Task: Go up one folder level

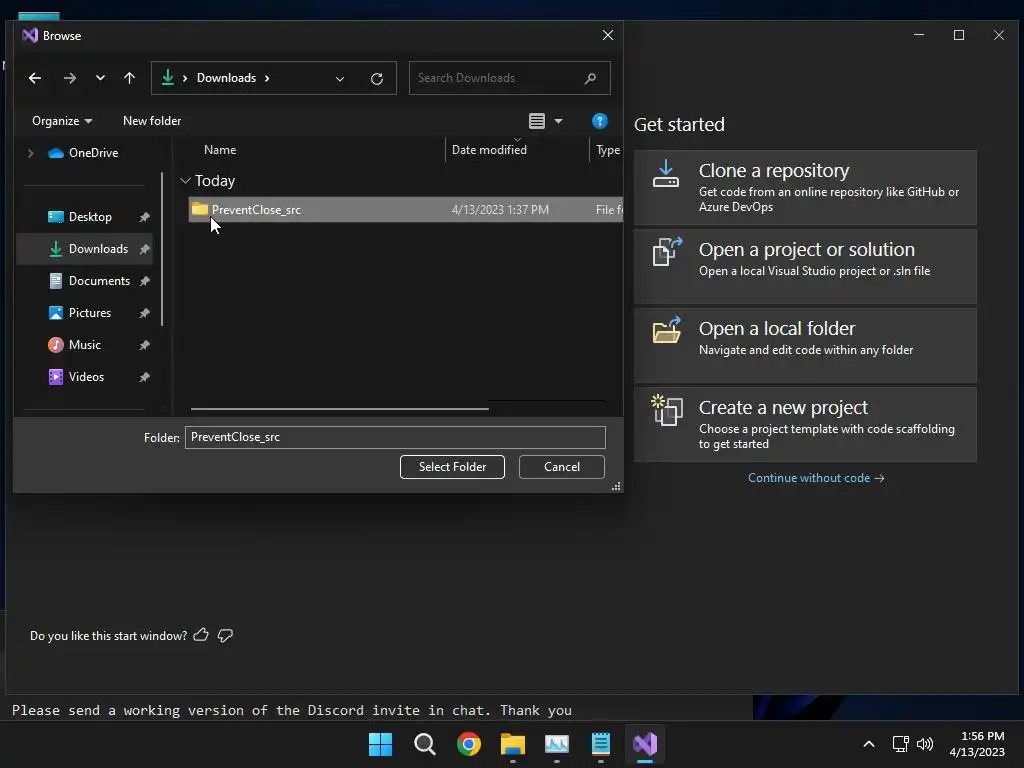Action: coord(129,78)
